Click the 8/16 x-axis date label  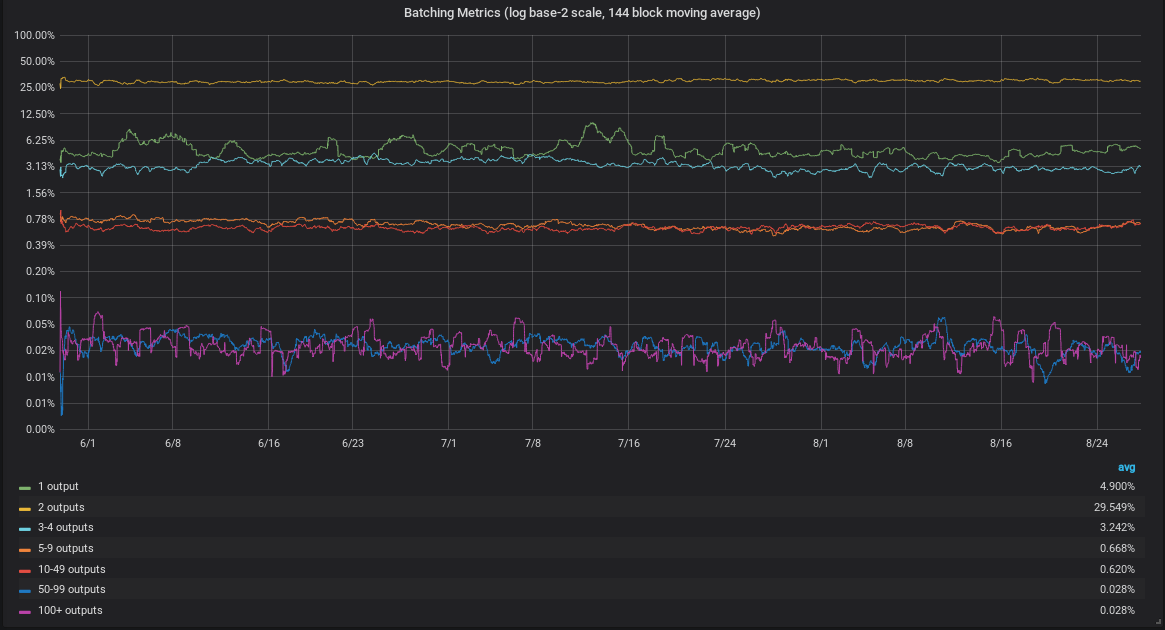(x=1001, y=443)
